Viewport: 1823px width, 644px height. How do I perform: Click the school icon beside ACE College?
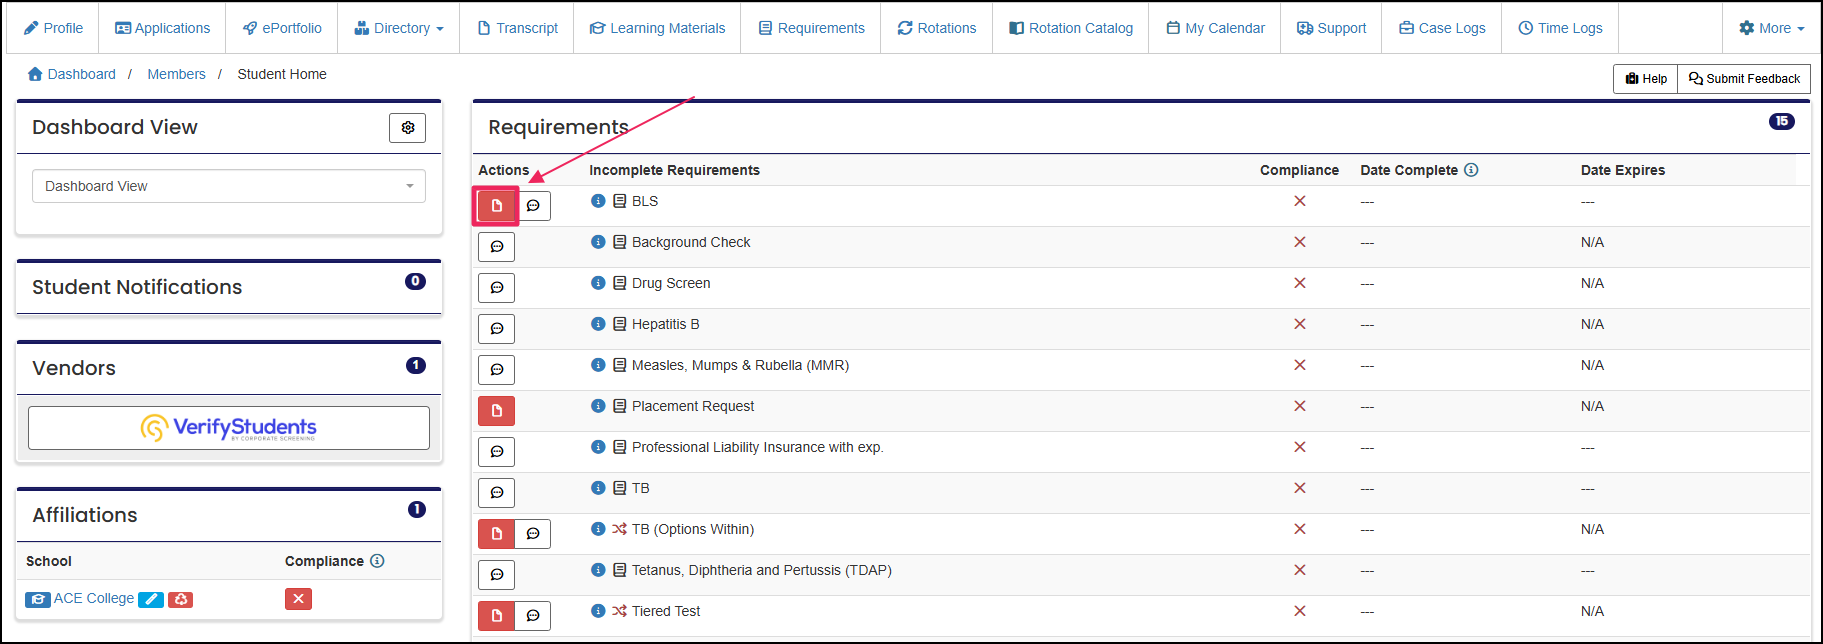(38, 599)
